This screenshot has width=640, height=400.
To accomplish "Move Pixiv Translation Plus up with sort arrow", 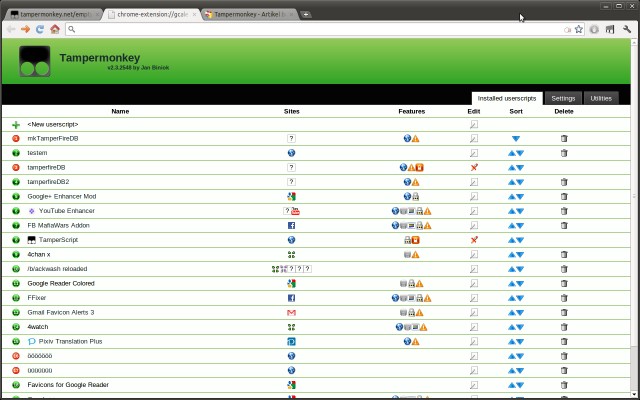I will [x=511, y=341].
